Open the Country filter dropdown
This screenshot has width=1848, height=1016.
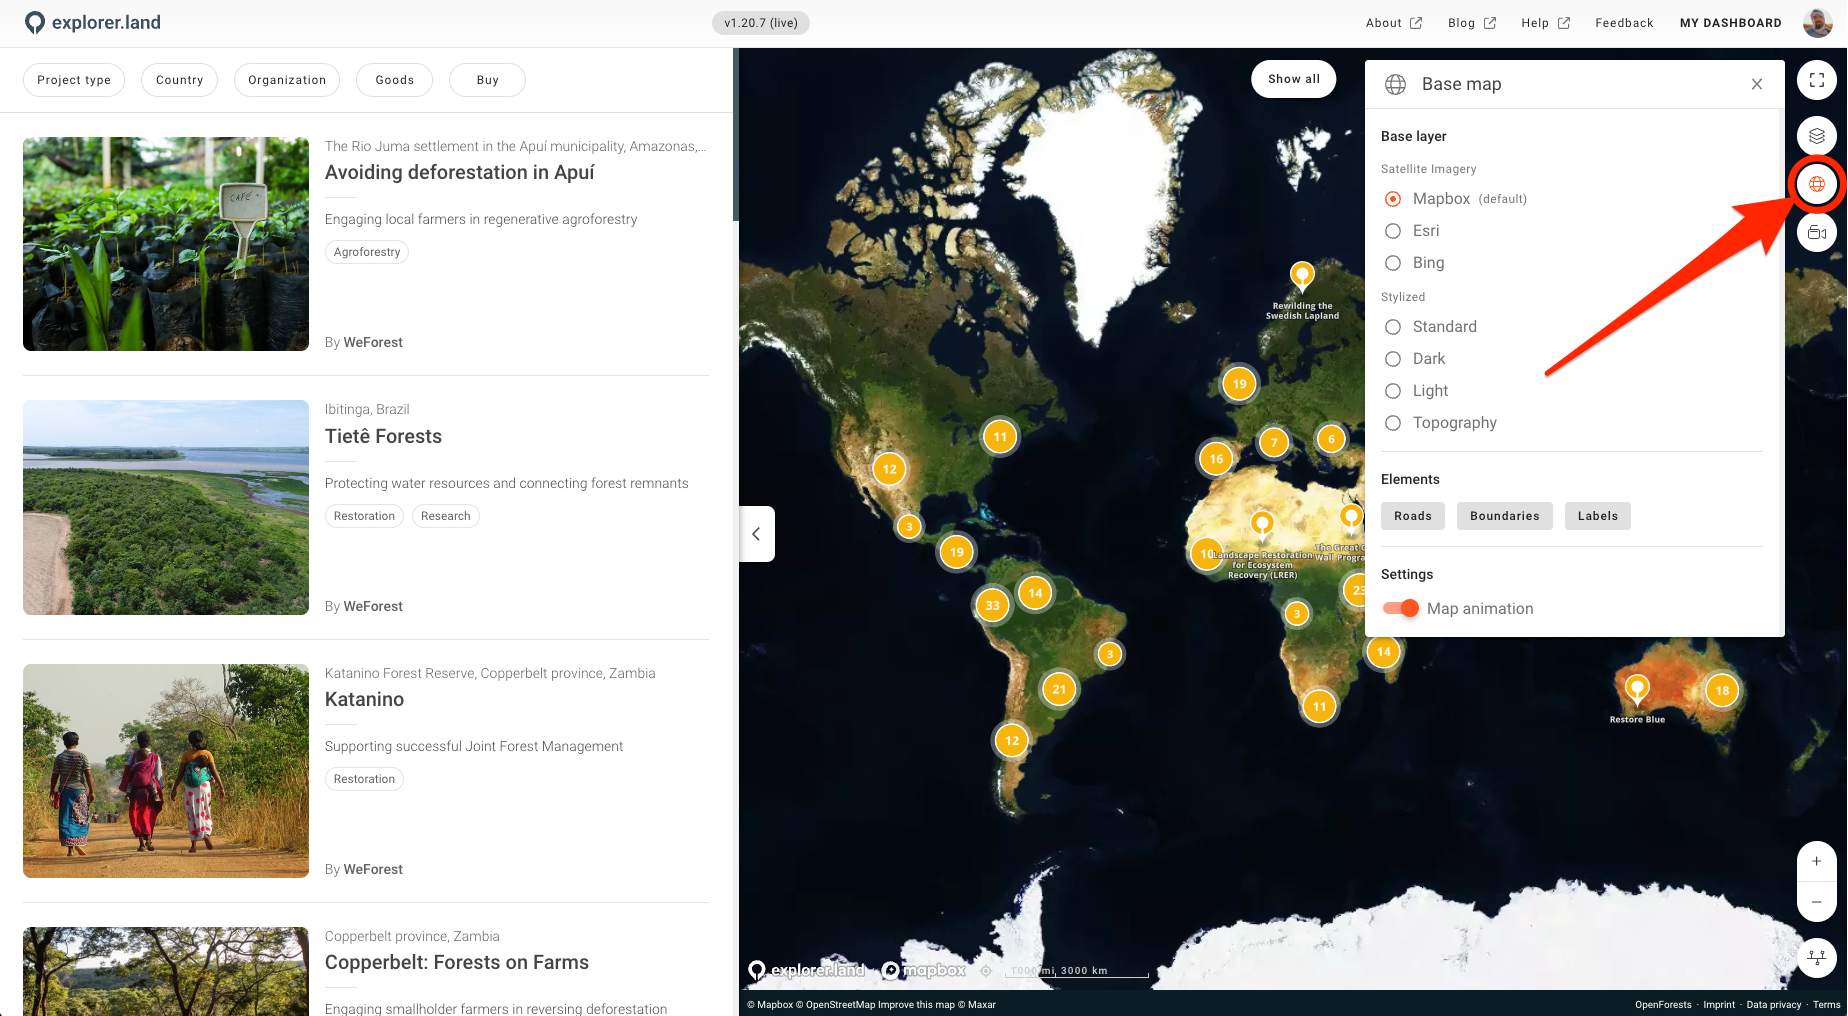click(179, 80)
